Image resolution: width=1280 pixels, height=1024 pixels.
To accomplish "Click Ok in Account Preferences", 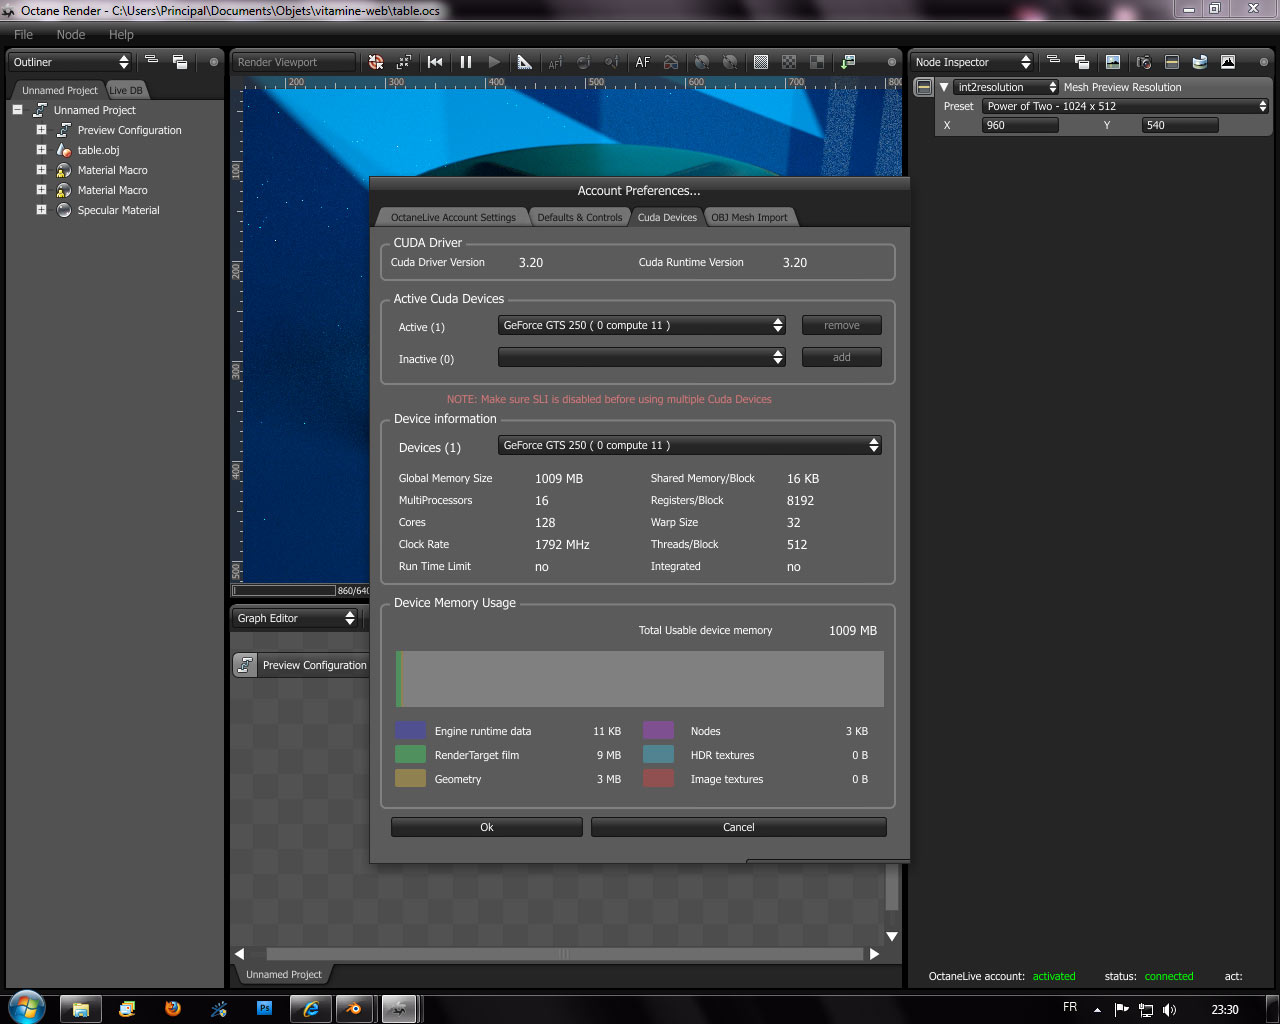I will pos(487,827).
